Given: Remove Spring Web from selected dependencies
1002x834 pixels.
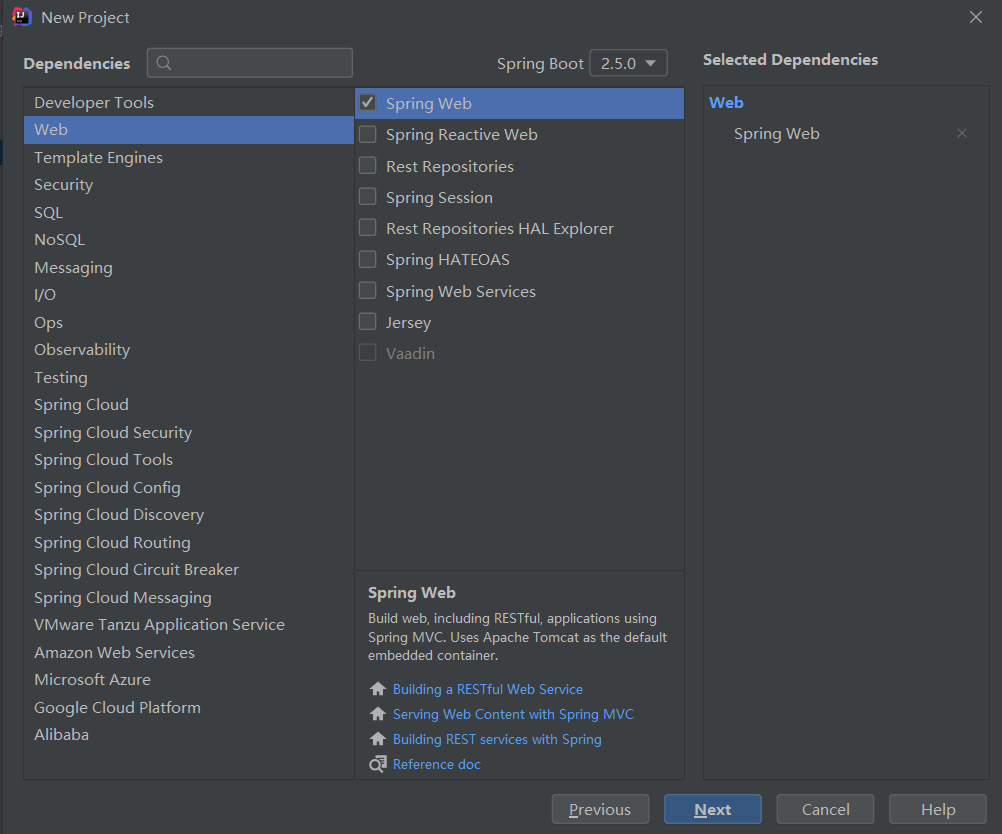Looking at the screenshot, I should click(x=961, y=134).
